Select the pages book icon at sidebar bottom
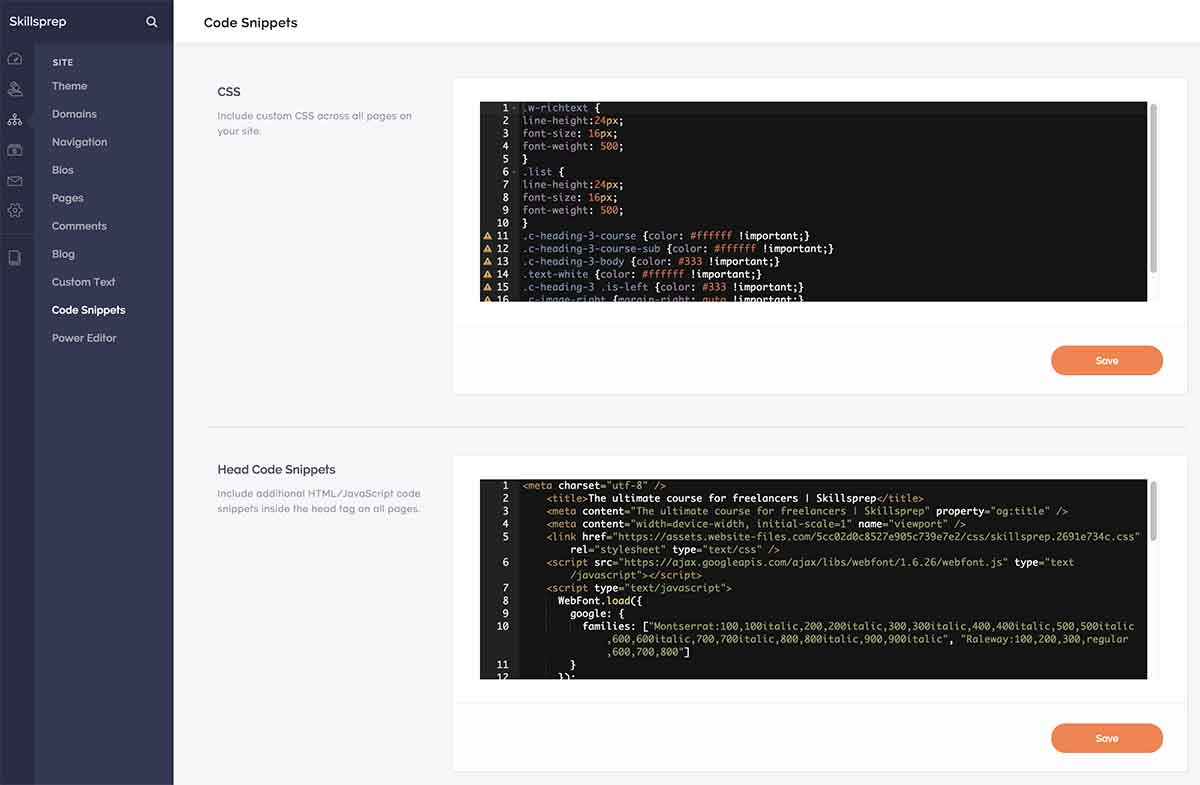This screenshot has height=785, width=1200. coord(15,256)
